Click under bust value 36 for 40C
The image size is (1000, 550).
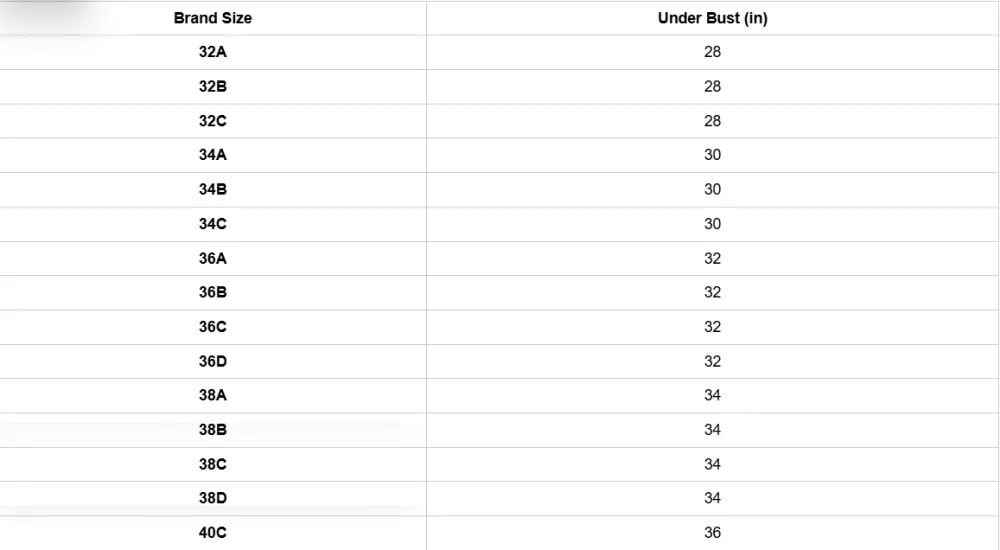[712, 533]
